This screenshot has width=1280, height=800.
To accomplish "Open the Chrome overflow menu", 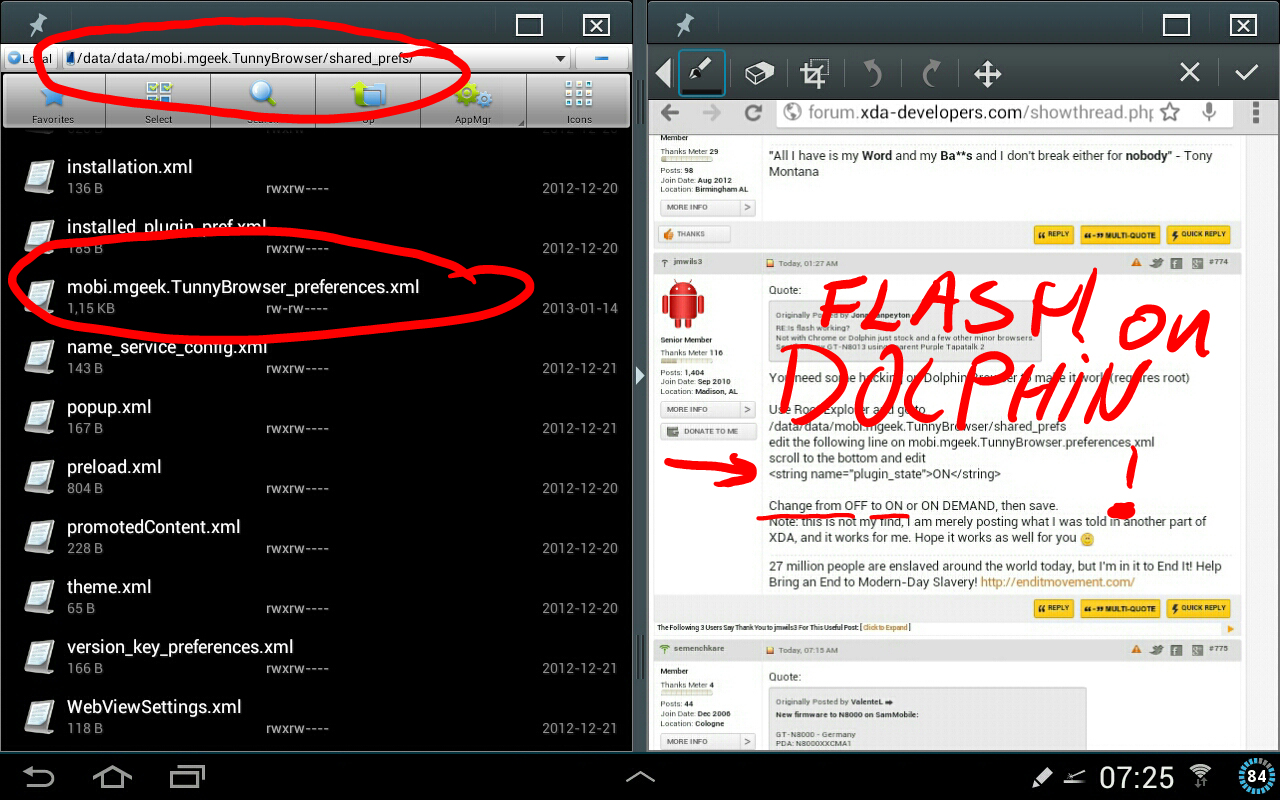I will [x=1254, y=112].
